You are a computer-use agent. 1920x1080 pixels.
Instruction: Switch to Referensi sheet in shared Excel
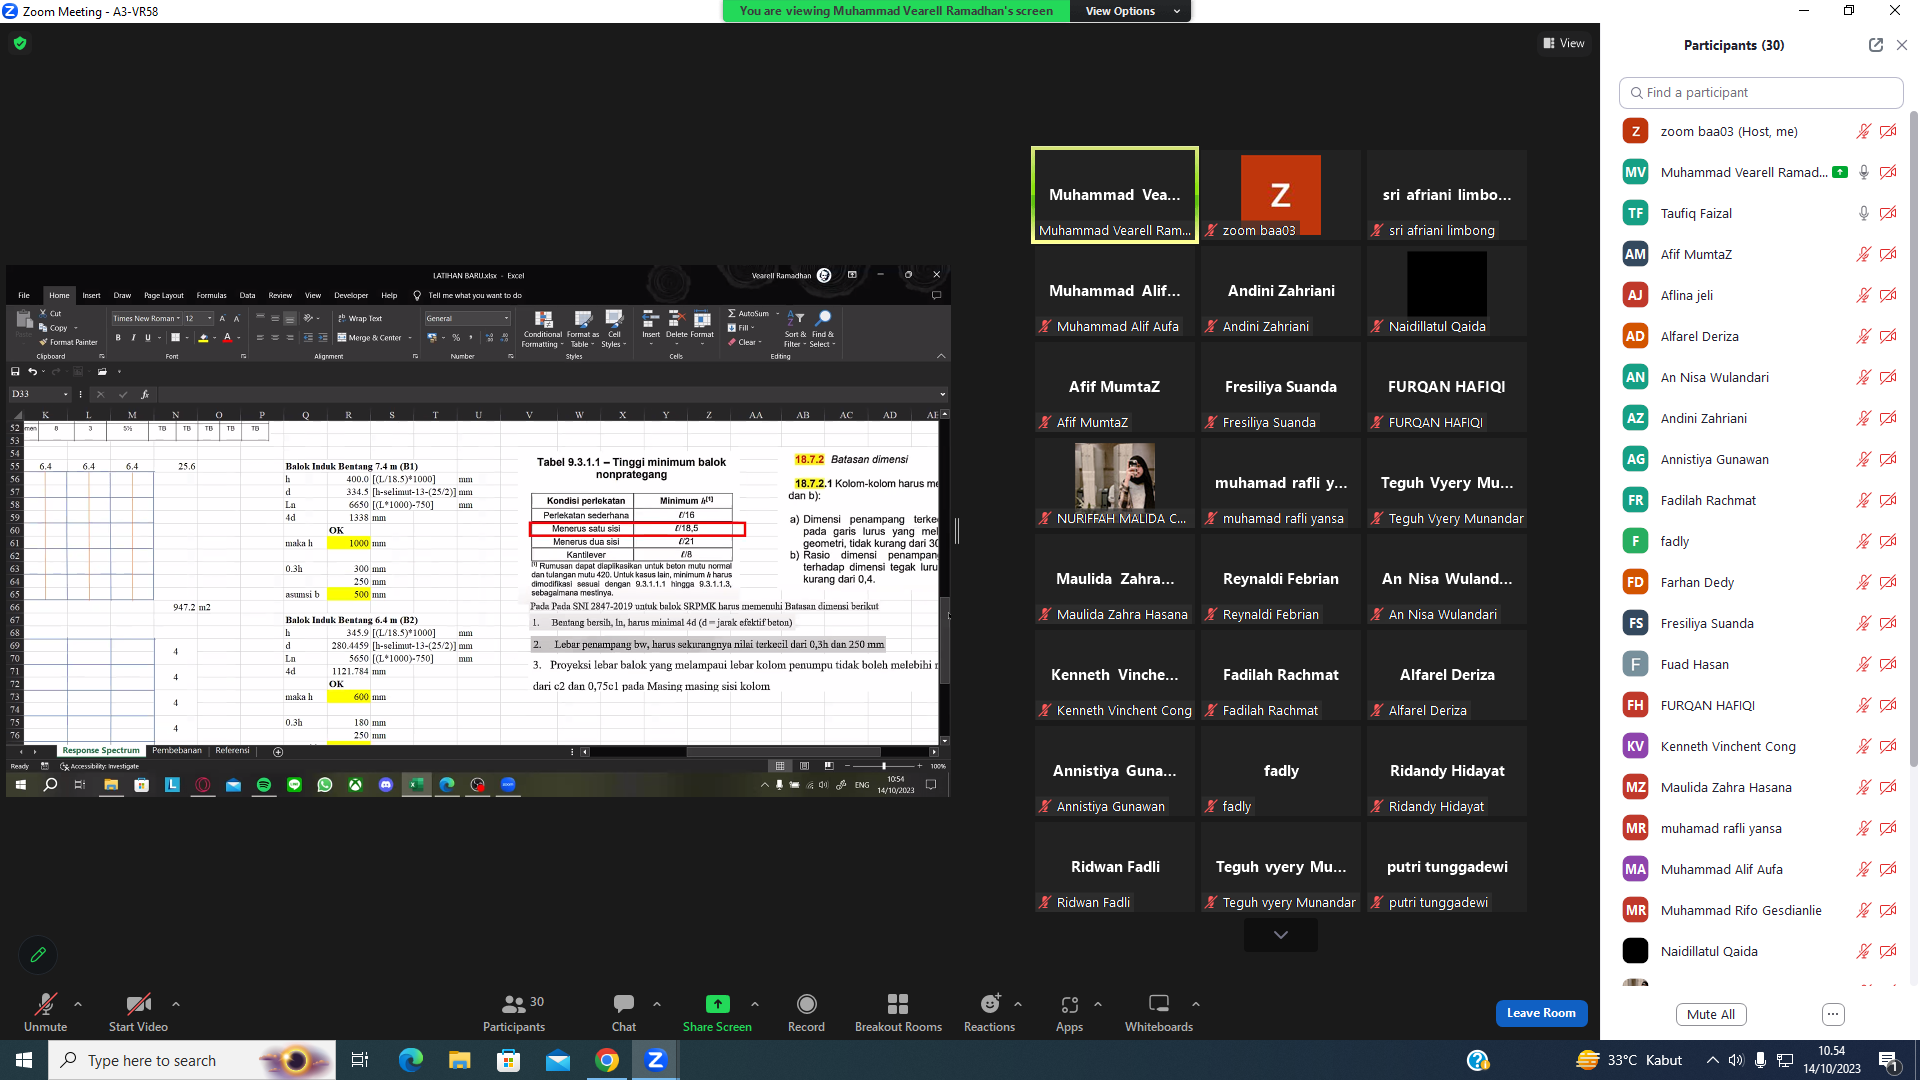(x=233, y=750)
